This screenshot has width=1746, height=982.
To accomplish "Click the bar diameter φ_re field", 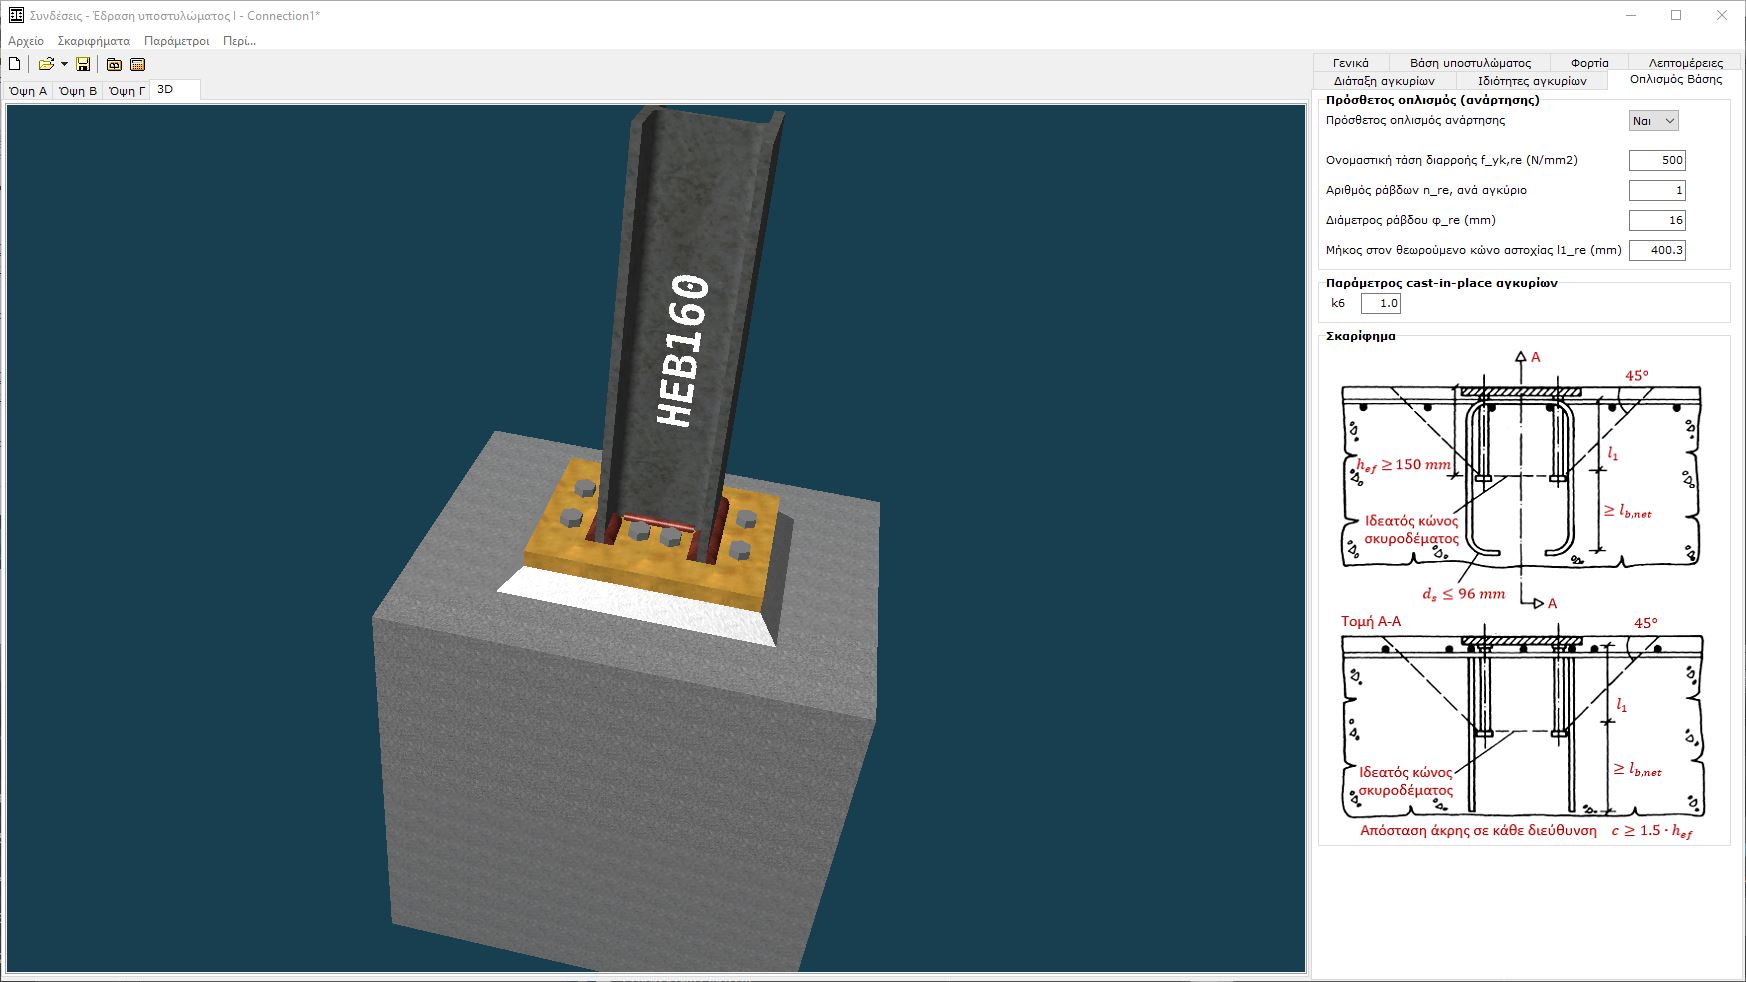I will [1657, 220].
